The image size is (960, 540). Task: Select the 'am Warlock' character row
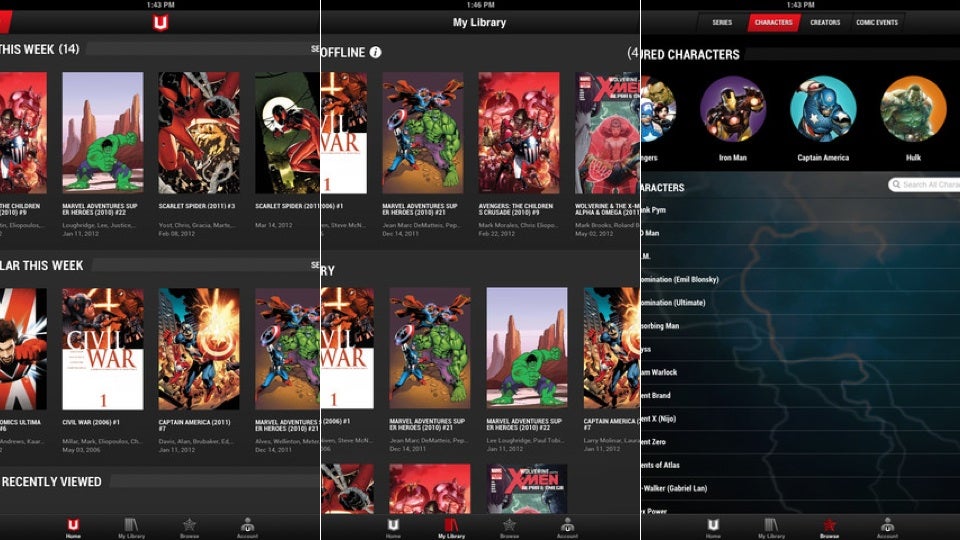[x=800, y=372]
